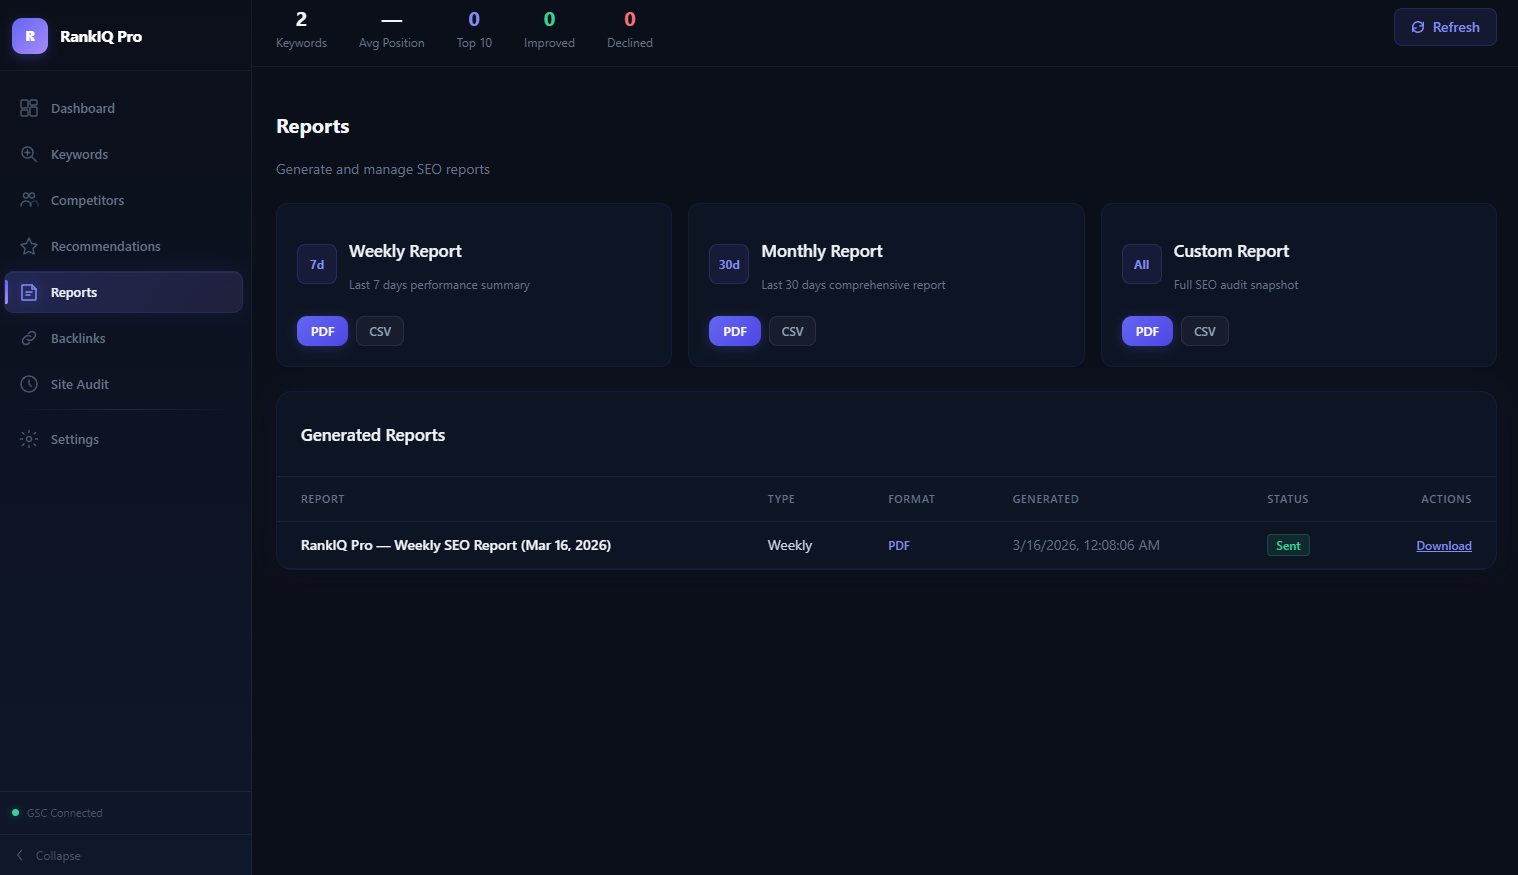1518x875 pixels.
Task: Download the Weekly SEO Report
Action: [x=1443, y=546]
